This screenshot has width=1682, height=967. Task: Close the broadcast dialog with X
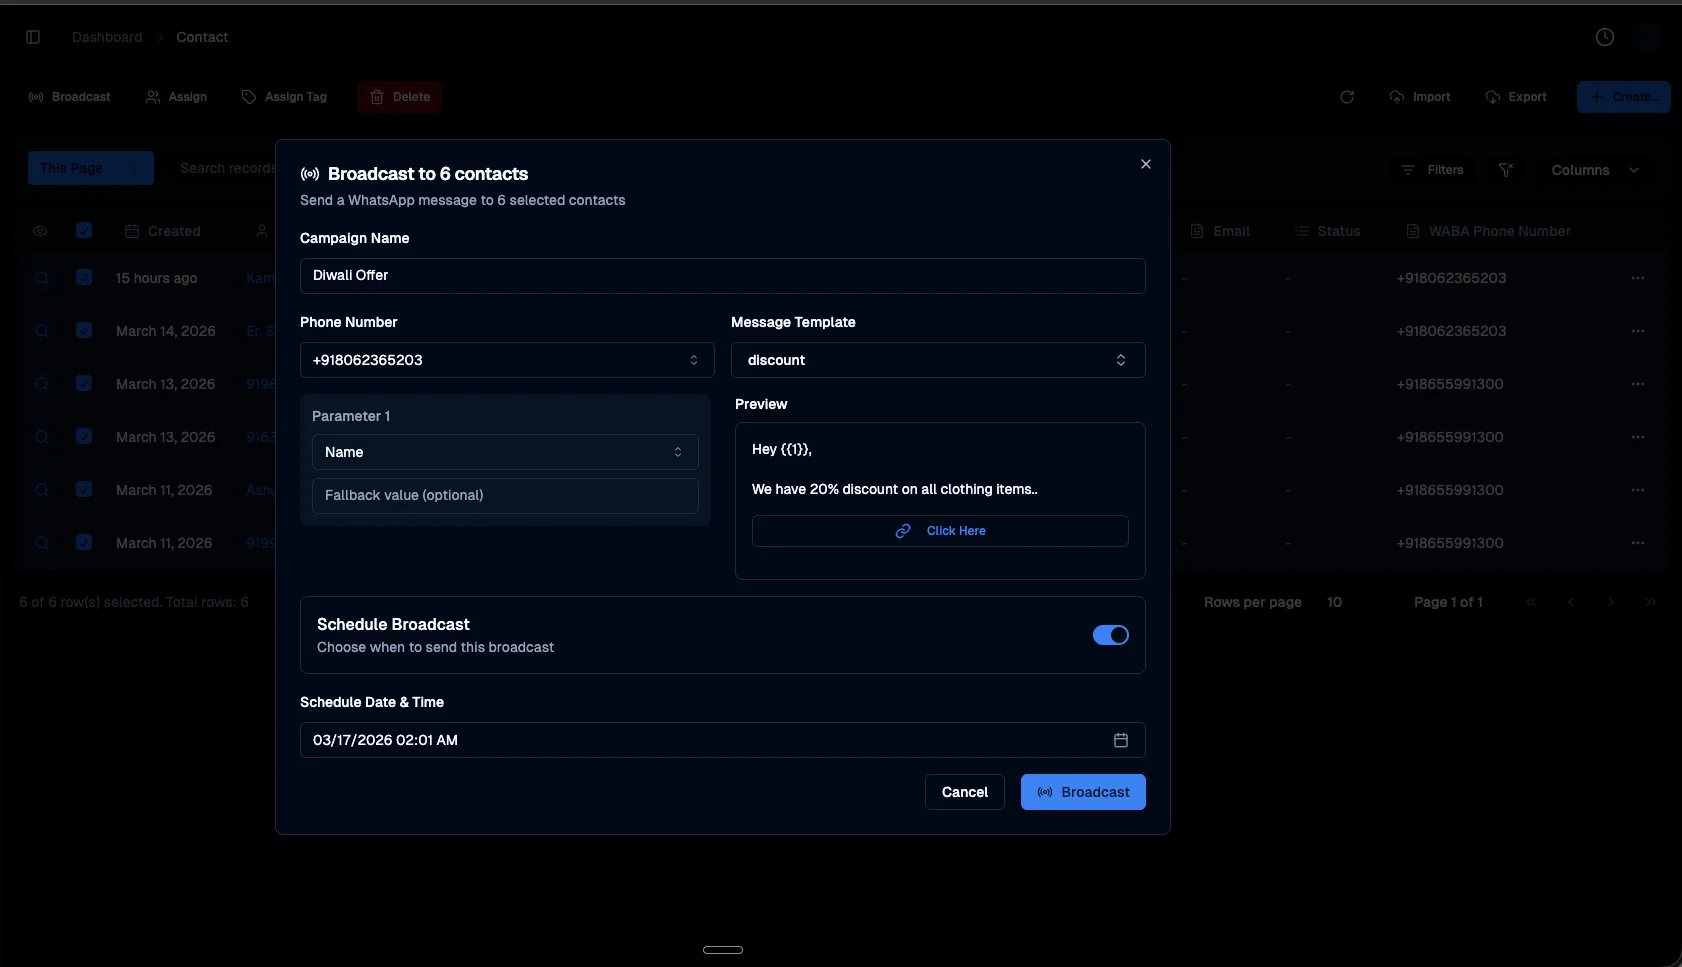(x=1146, y=164)
